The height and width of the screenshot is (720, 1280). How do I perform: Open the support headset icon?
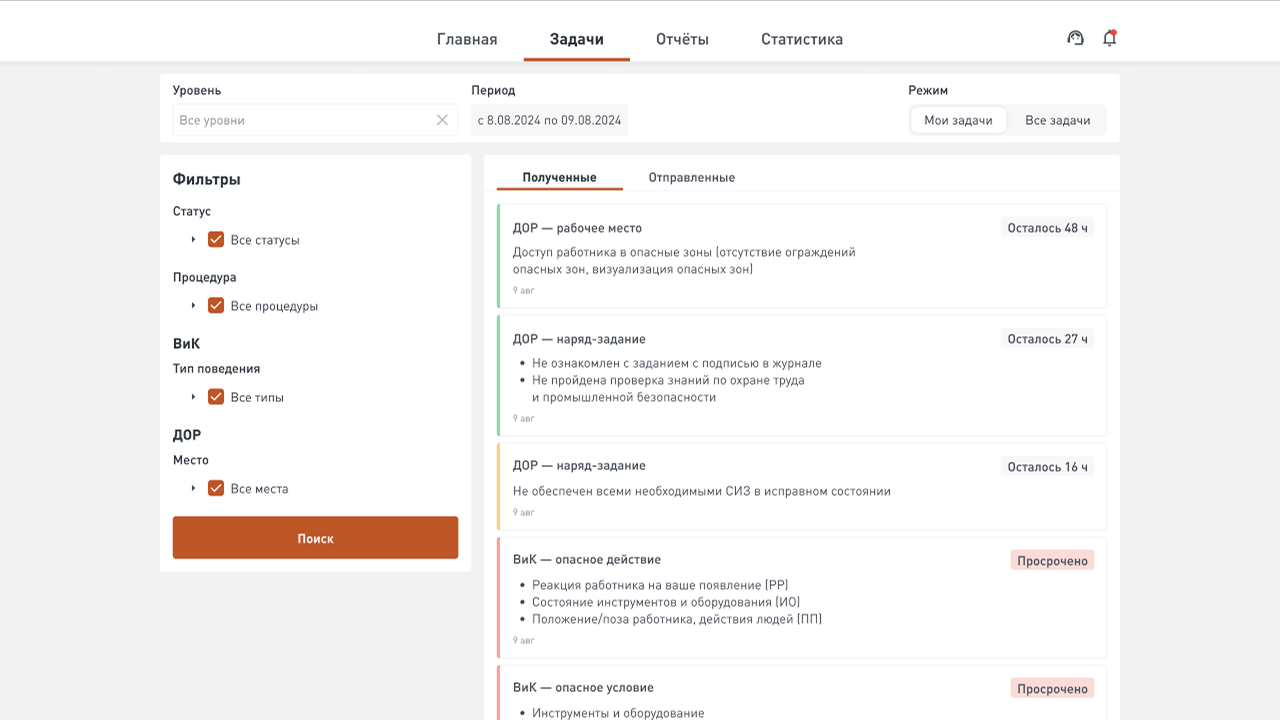coord(1076,38)
